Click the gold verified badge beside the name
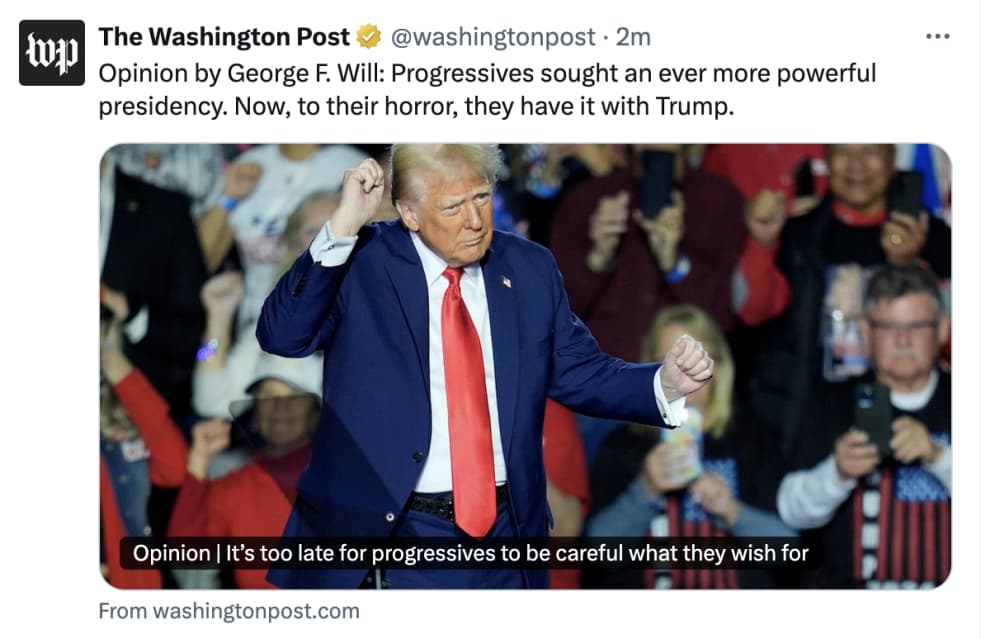This screenshot has height=639, width=1000. (369, 37)
